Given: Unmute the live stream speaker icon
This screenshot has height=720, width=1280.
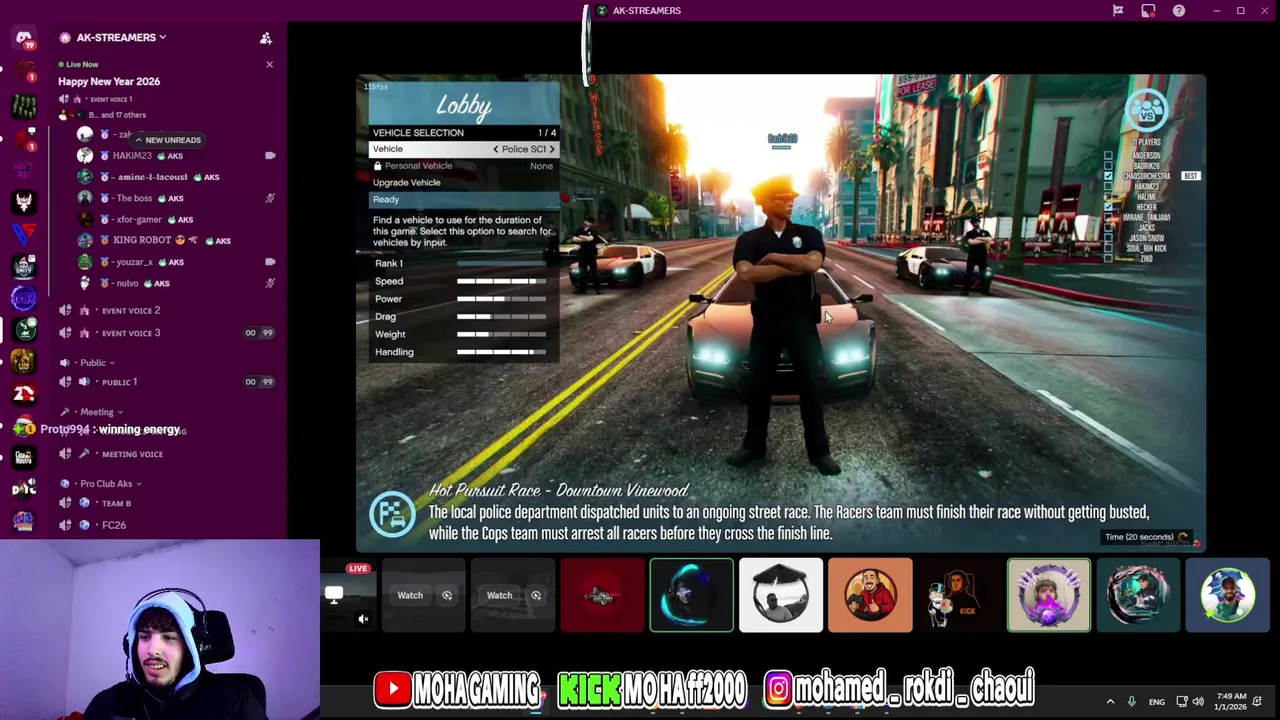Looking at the screenshot, I should point(363,619).
